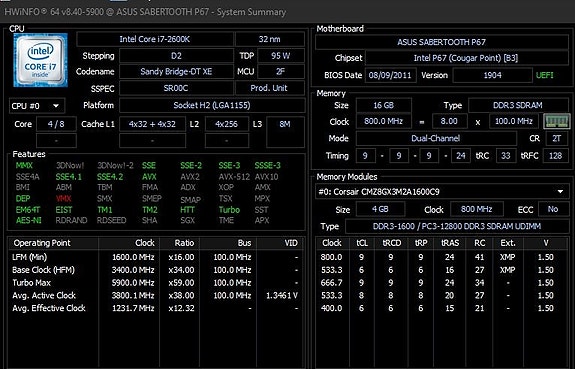Select the Avg. Active Clock row
575x369 pixels.
point(156,295)
